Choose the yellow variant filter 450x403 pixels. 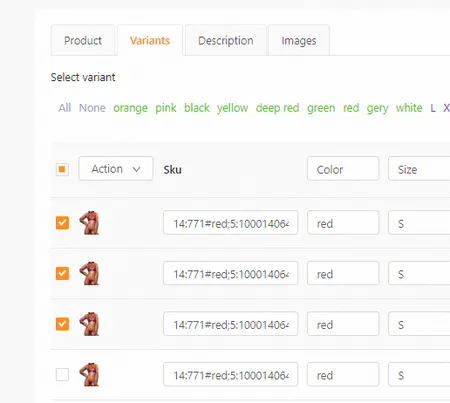pos(233,108)
